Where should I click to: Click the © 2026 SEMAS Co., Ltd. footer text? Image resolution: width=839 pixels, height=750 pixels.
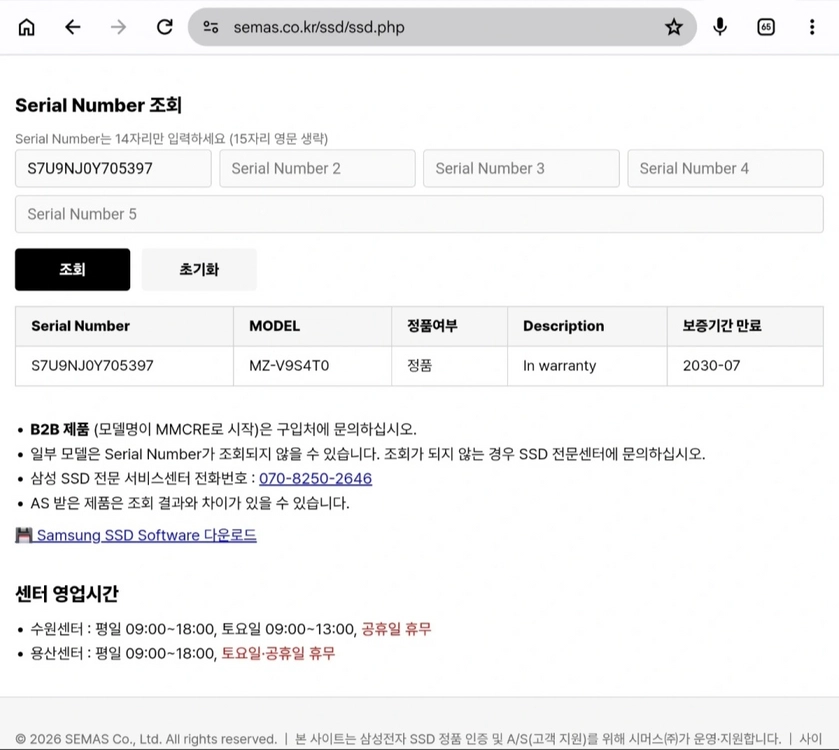[x=146, y=739]
